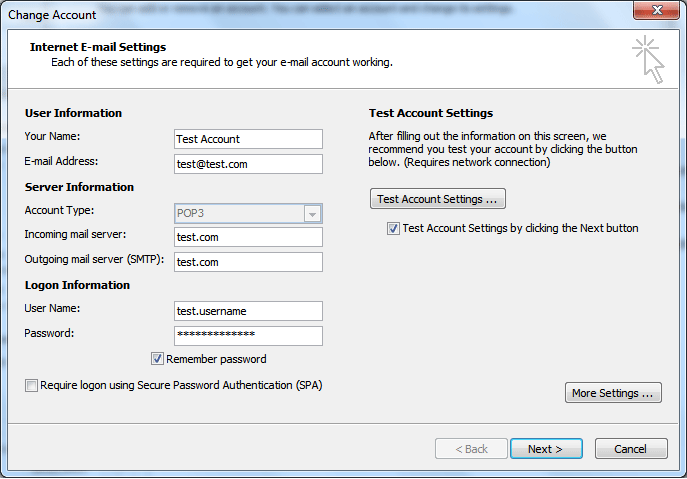
Task: Click into the Your Name field
Action: coord(248,139)
